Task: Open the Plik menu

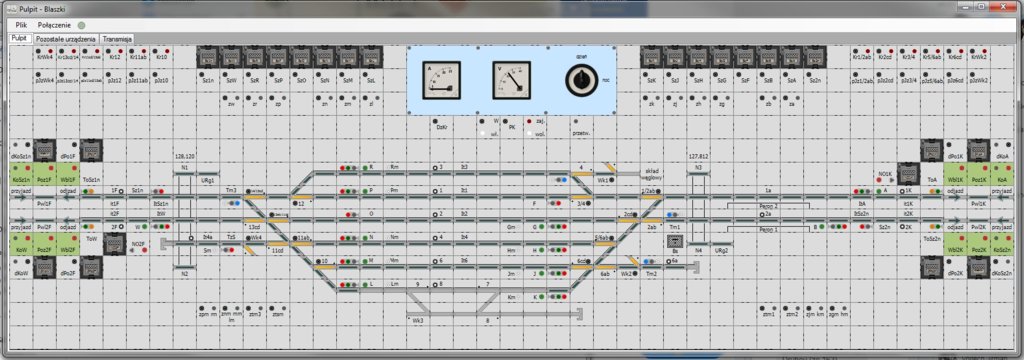Action: [21, 25]
